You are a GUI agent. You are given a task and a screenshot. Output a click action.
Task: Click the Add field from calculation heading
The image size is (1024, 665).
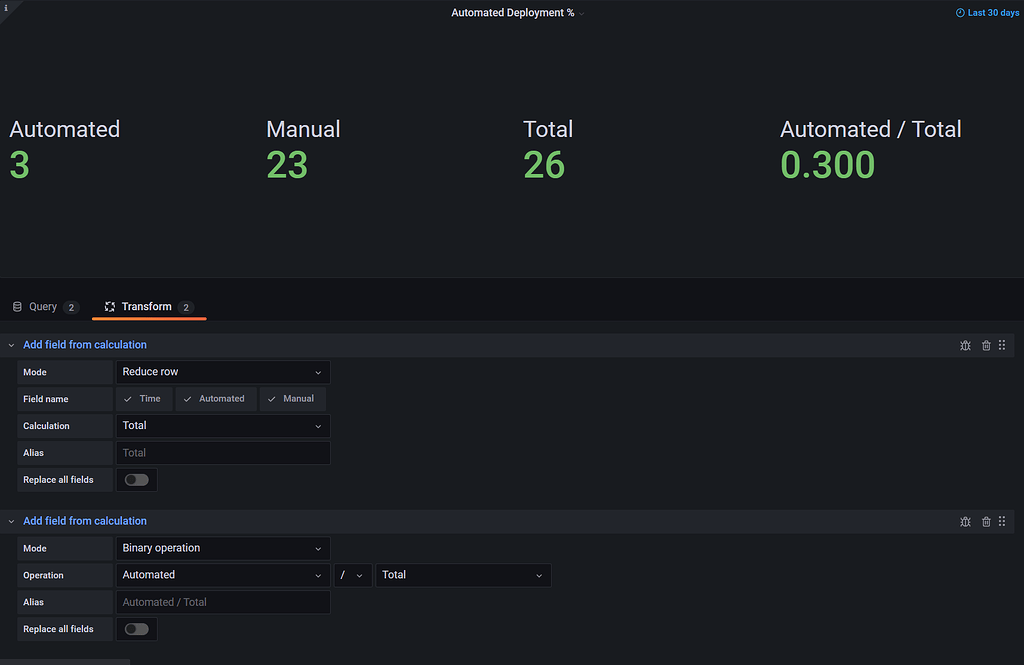pyautogui.click(x=84, y=344)
